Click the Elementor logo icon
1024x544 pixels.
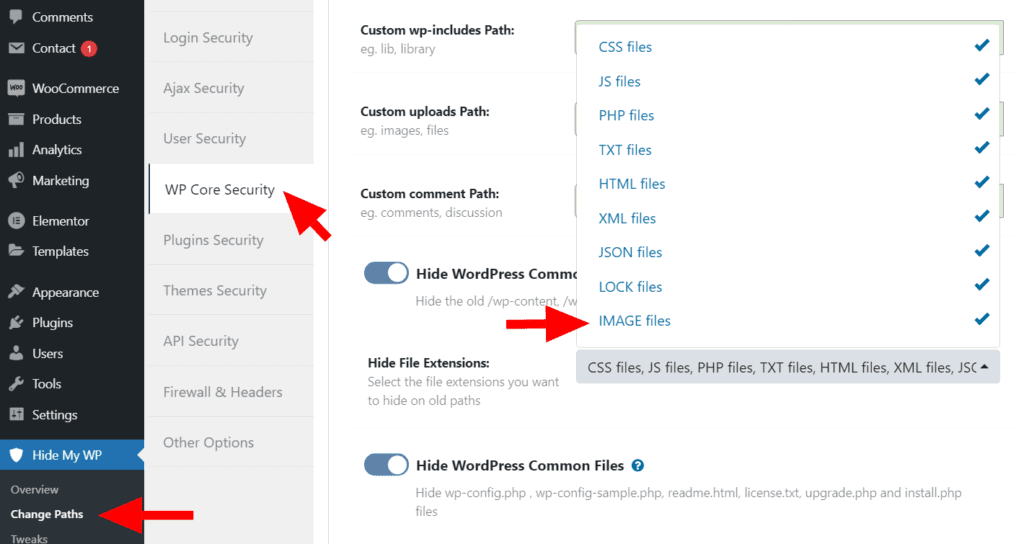point(16,221)
